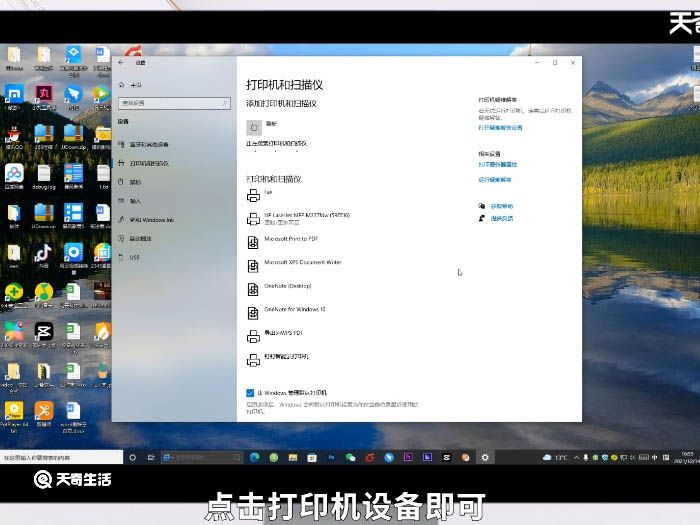The image size is (700, 525).
Task: Open Task View from the taskbar
Action: (151, 458)
